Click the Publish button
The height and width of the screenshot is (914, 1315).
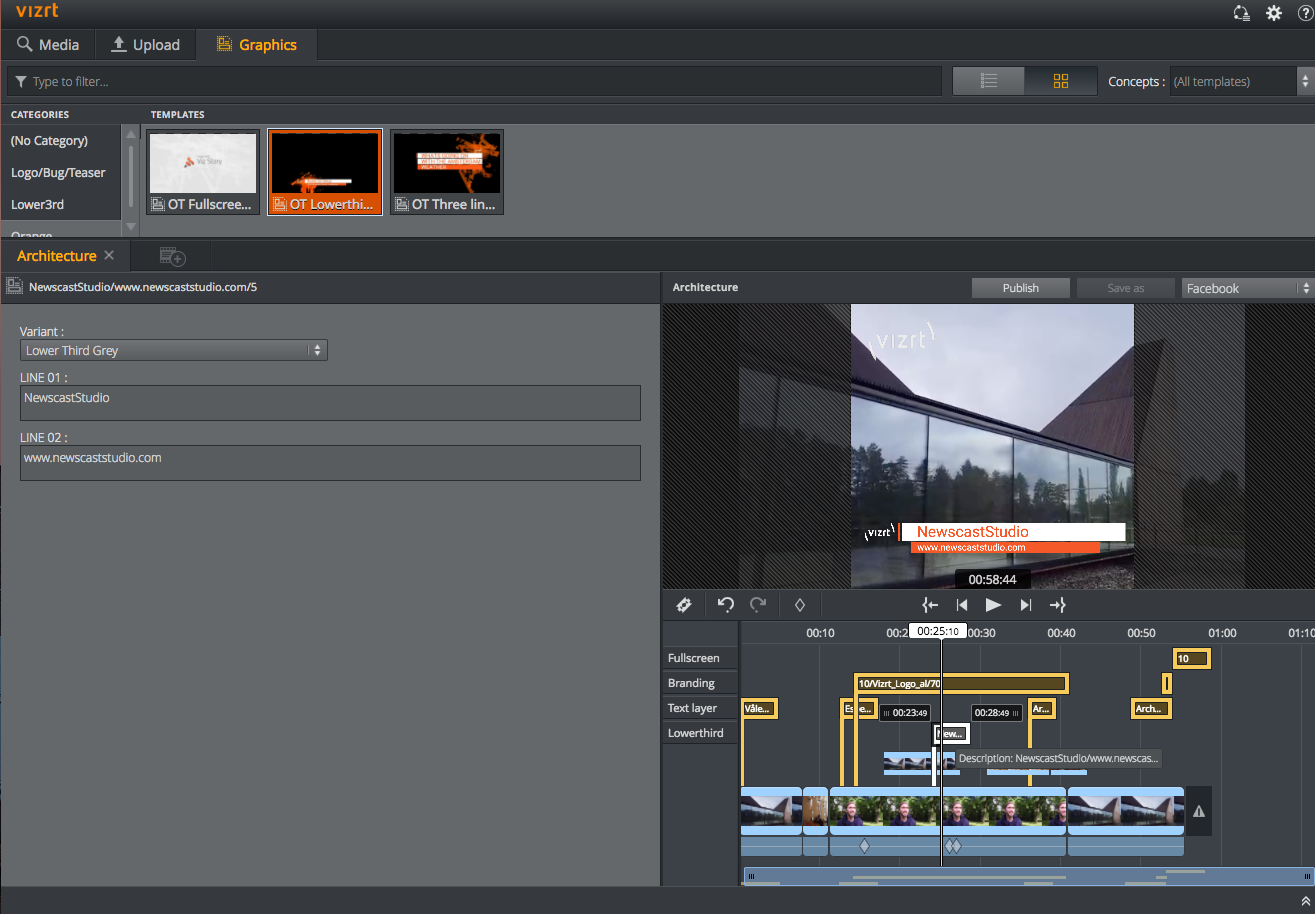click(x=1020, y=287)
